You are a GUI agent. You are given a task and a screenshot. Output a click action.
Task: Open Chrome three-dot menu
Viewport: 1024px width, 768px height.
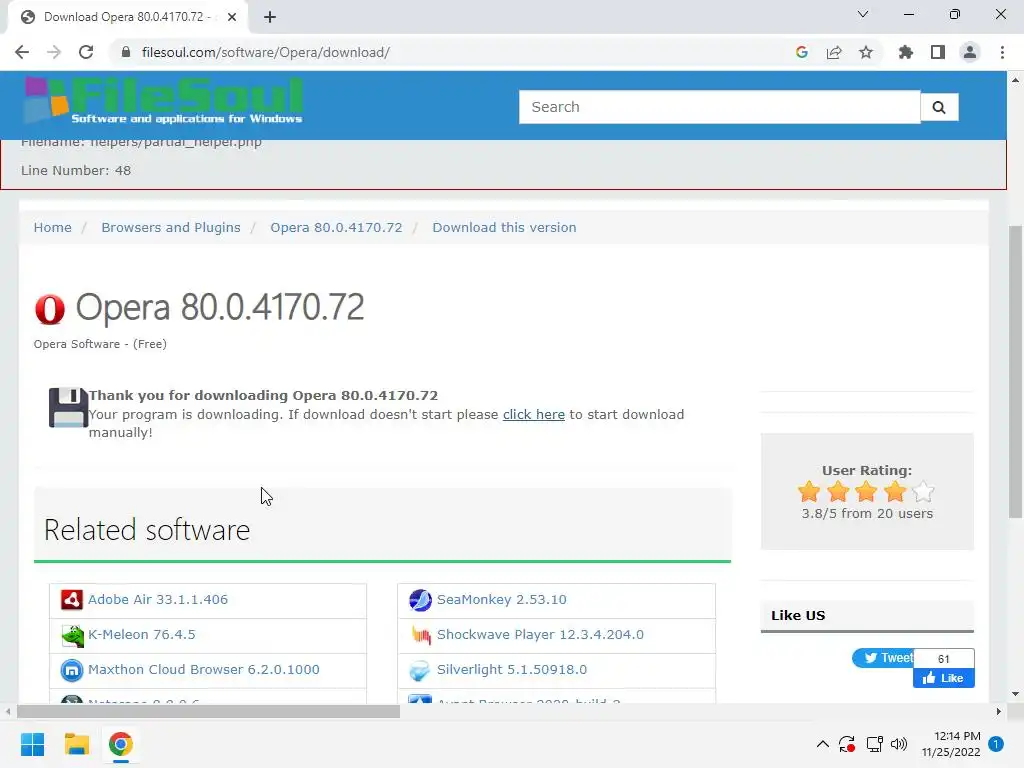coord(1002,52)
